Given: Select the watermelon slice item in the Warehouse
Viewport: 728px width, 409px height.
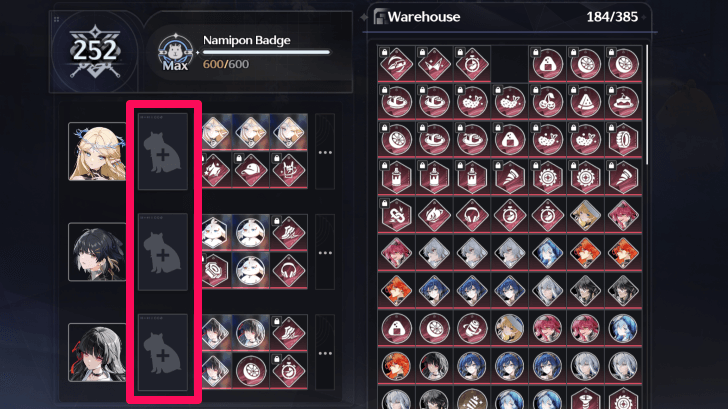Looking at the screenshot, I should (585, 101).
